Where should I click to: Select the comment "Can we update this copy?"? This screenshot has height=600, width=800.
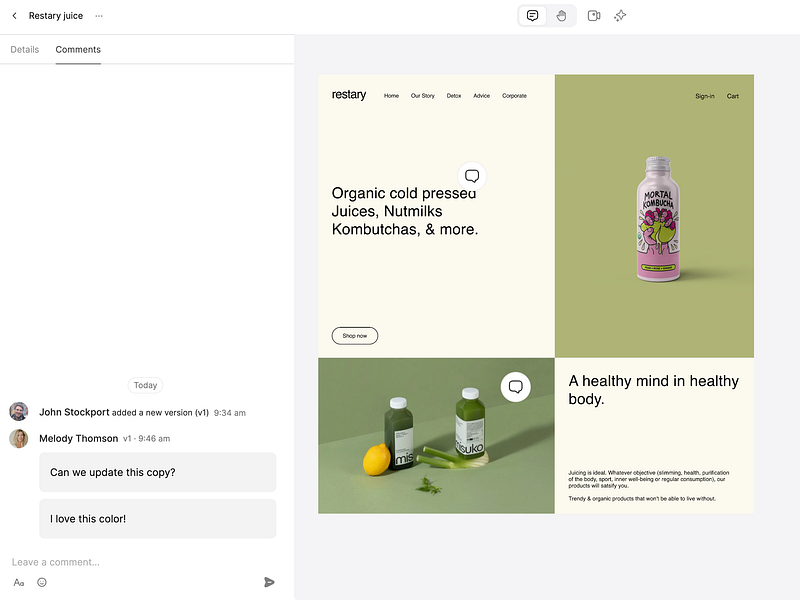[158, 472]
